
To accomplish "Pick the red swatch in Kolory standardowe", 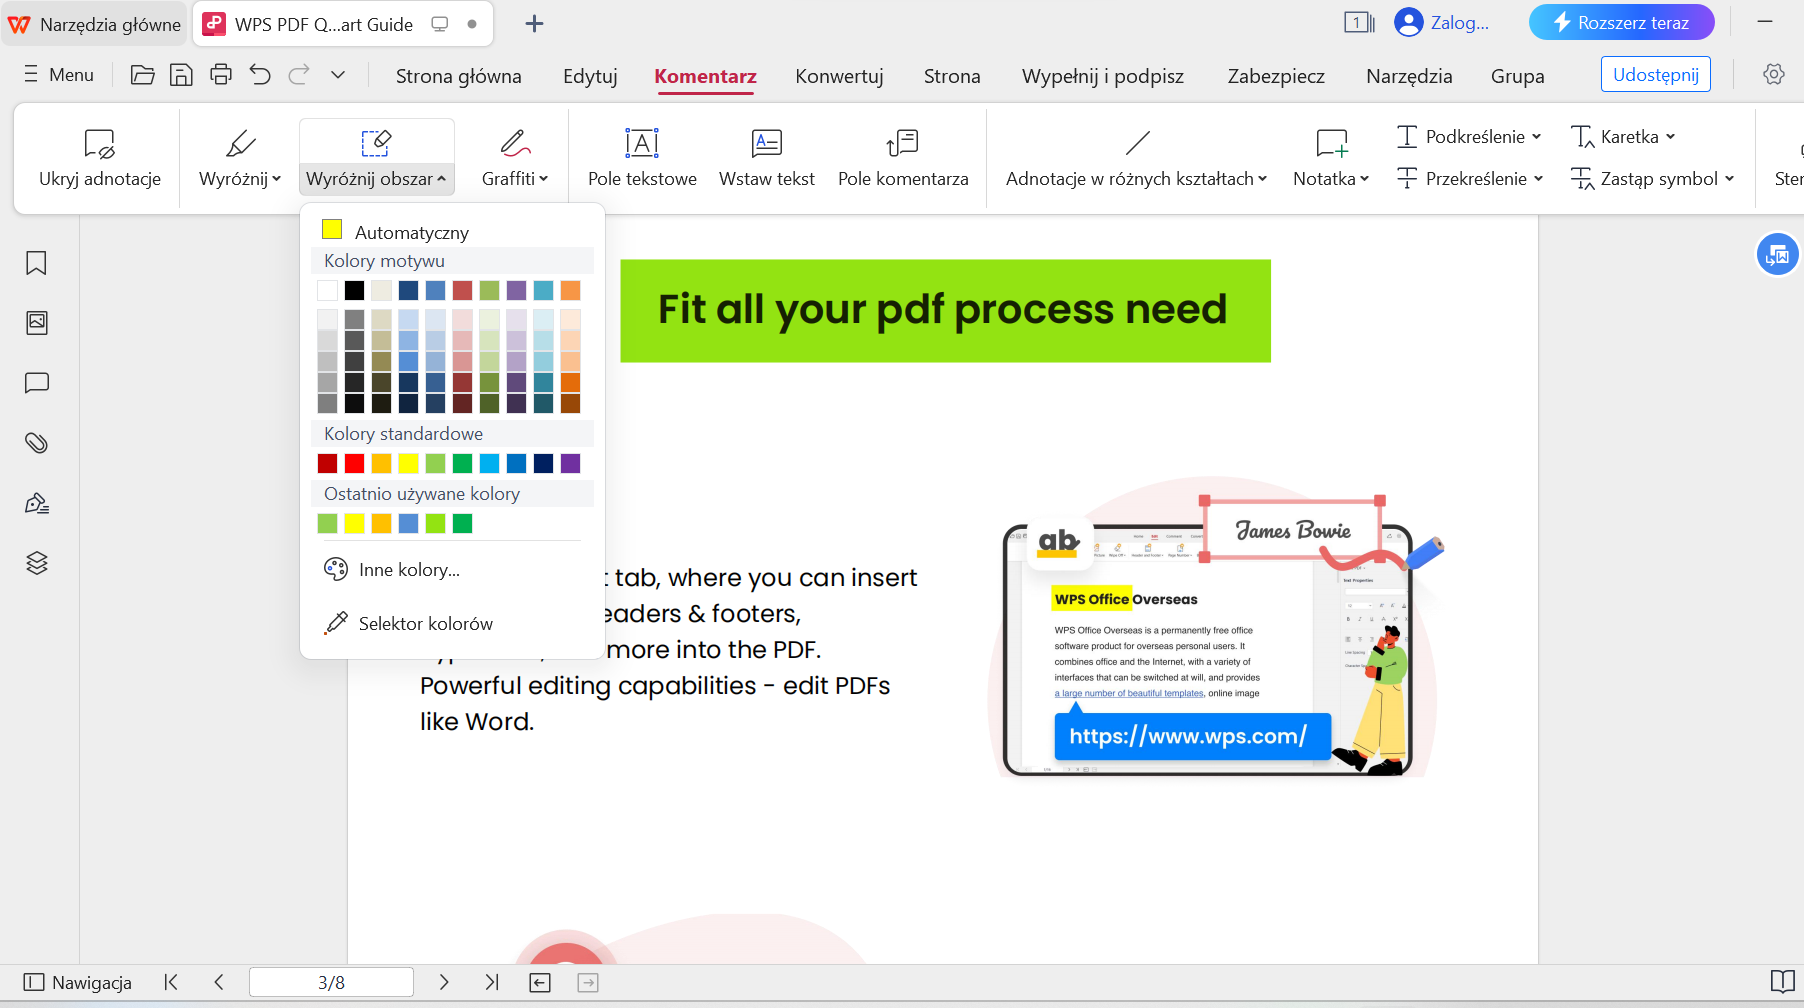I will coord(354,463).
